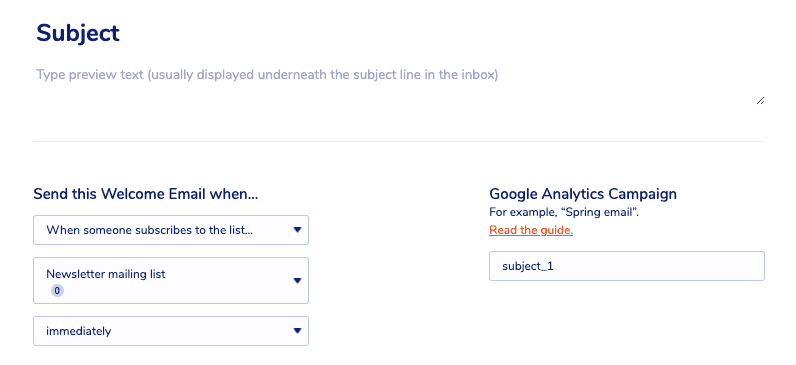This screenshot has width=796, height=365.
Task: Click the 'Google Analytics Campaign' heading
Action: pos(583,194)
